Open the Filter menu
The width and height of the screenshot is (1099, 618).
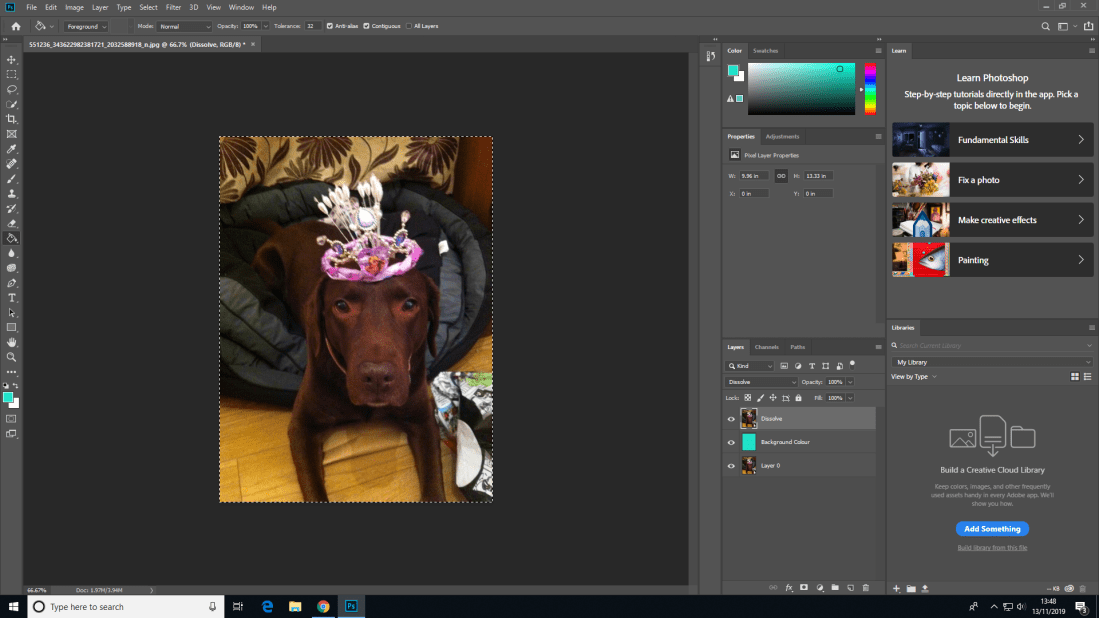(x=173, y=7)
